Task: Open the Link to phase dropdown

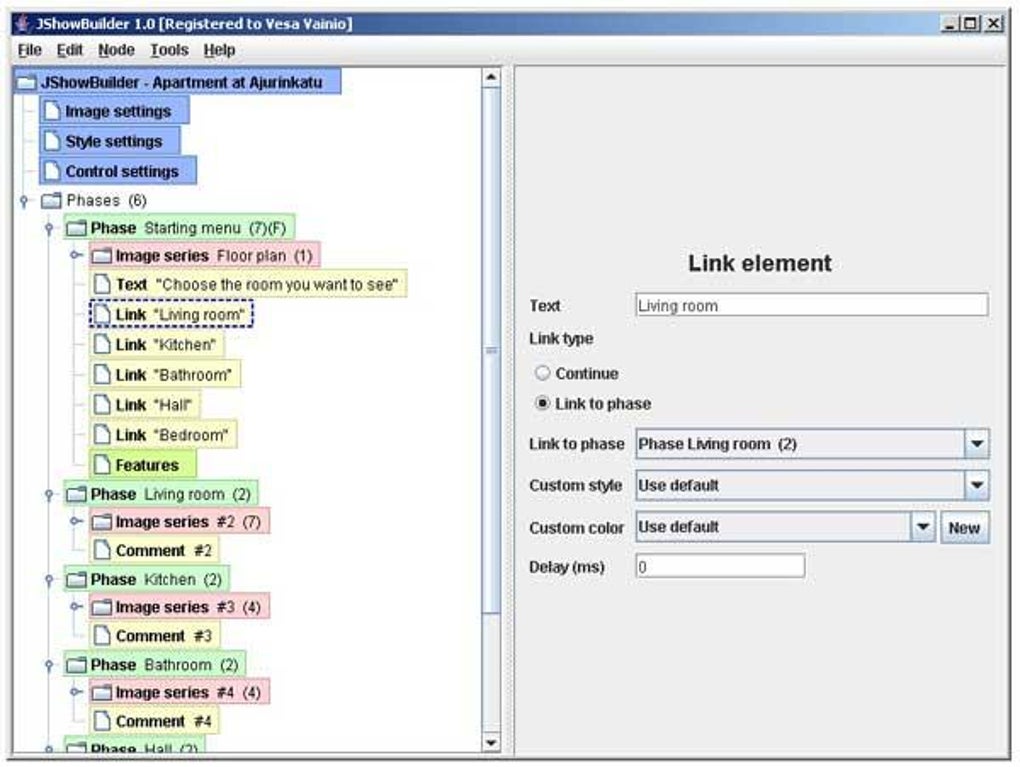Action: click(976, 444)
